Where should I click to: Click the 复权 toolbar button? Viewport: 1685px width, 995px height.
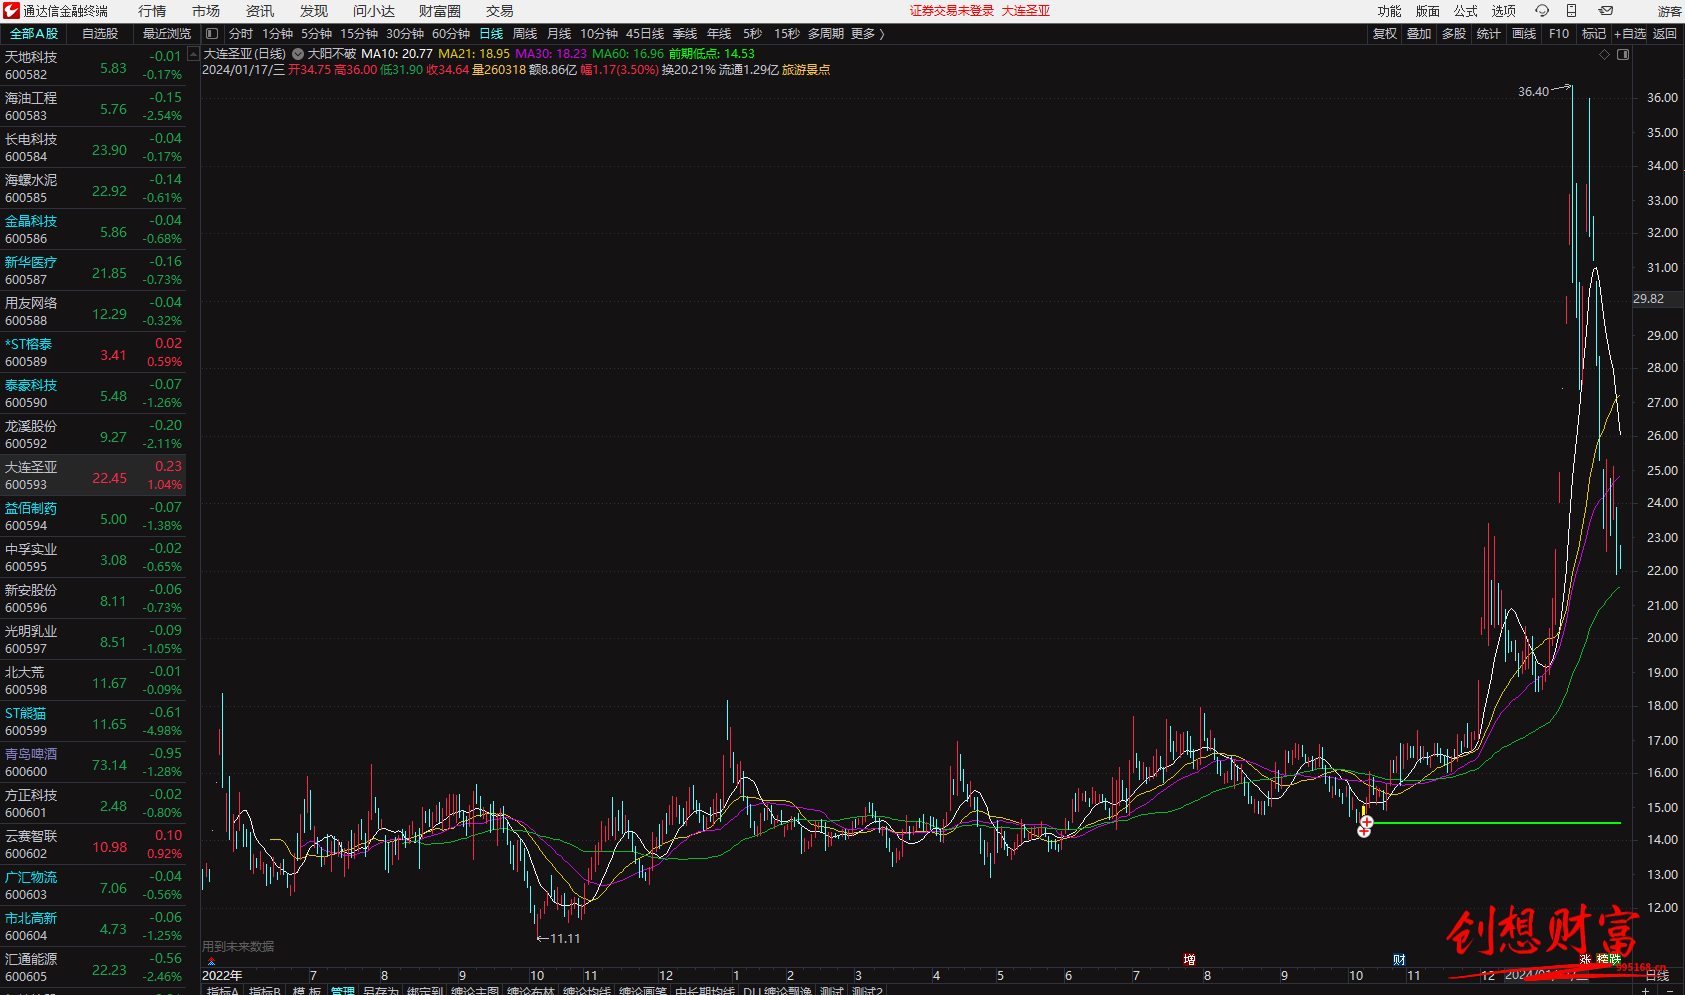pyautogui.click(x=1385, y=34)
